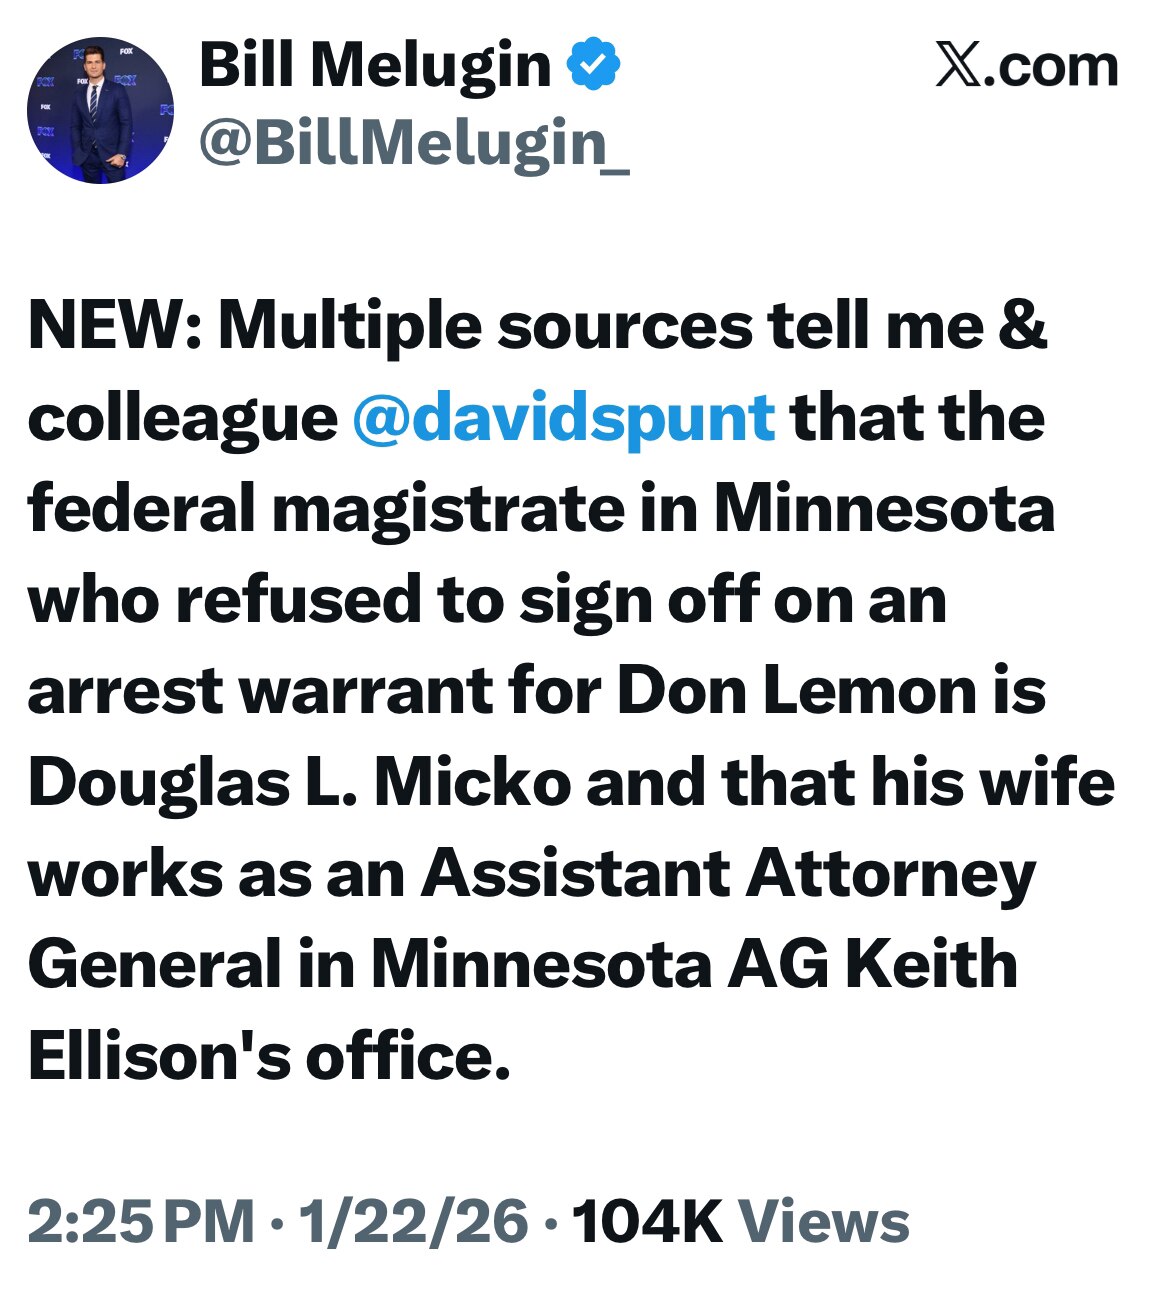Viewport: 1170px width, 1291px height.
Task: Click the X logo icon
Action: pyautogui.click(x=958, y=66)
